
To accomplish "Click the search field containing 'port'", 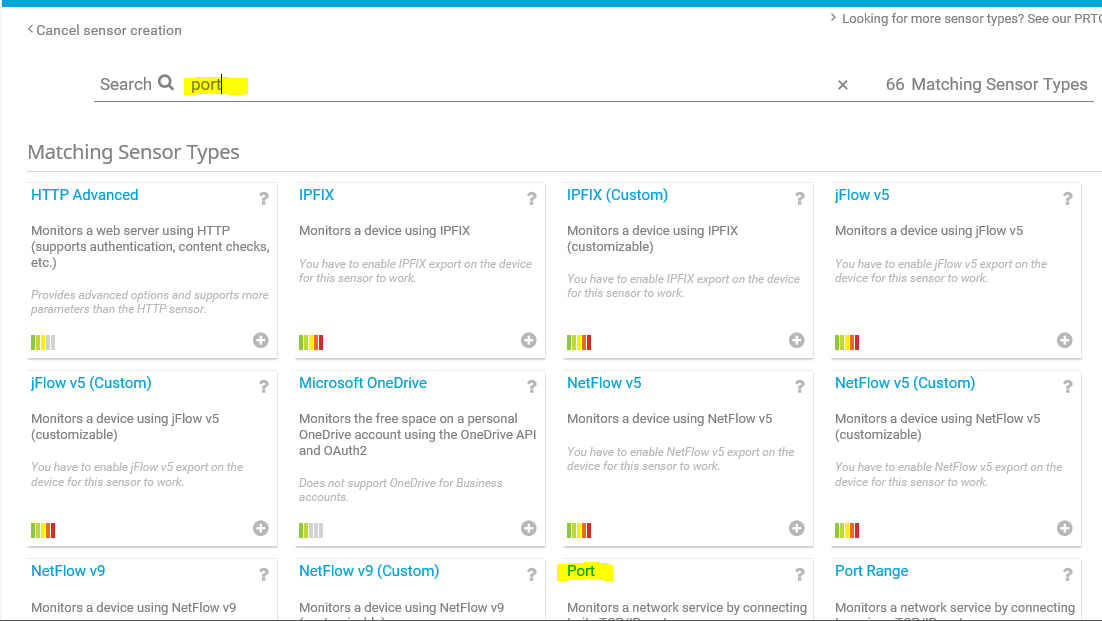I will click(x=506, y=85).
